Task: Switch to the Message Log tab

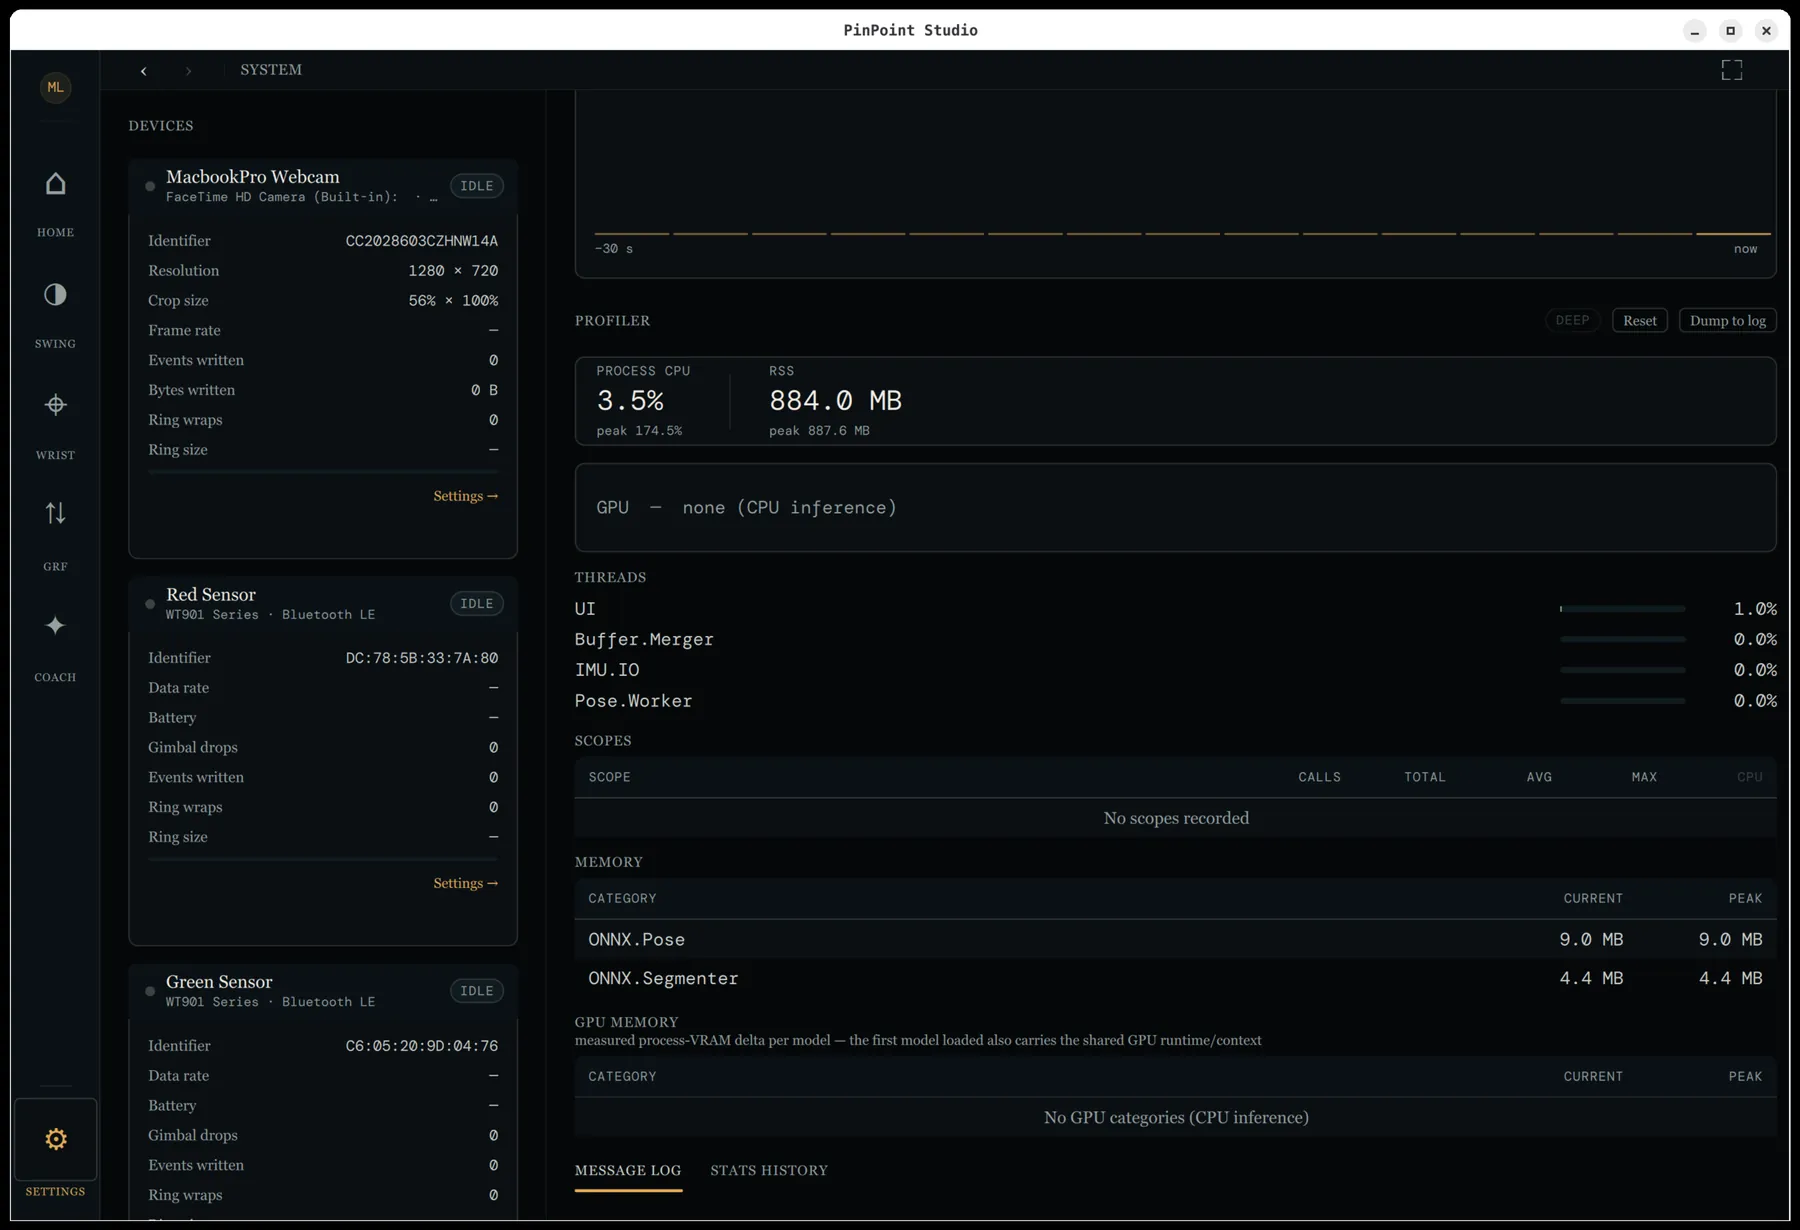Action: (x=628, y=1170)
